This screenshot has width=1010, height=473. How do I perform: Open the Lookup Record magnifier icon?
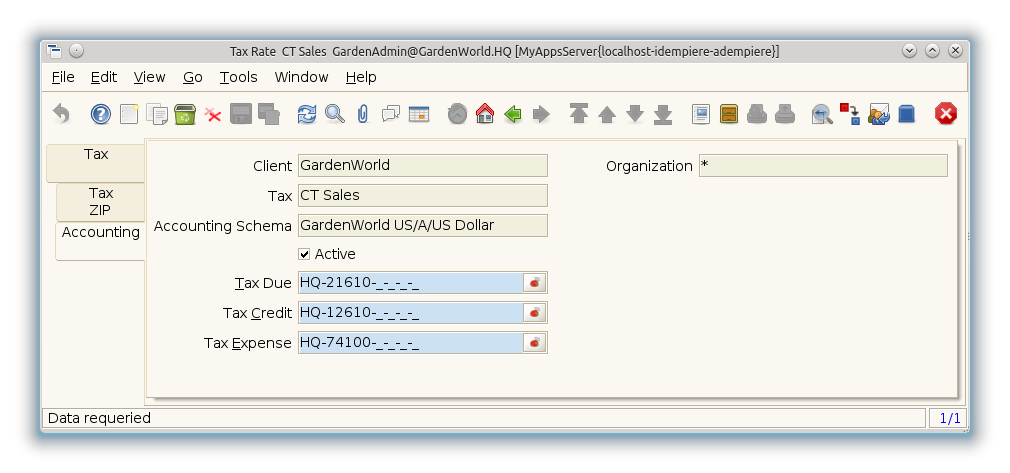click(x=334, y=114)
